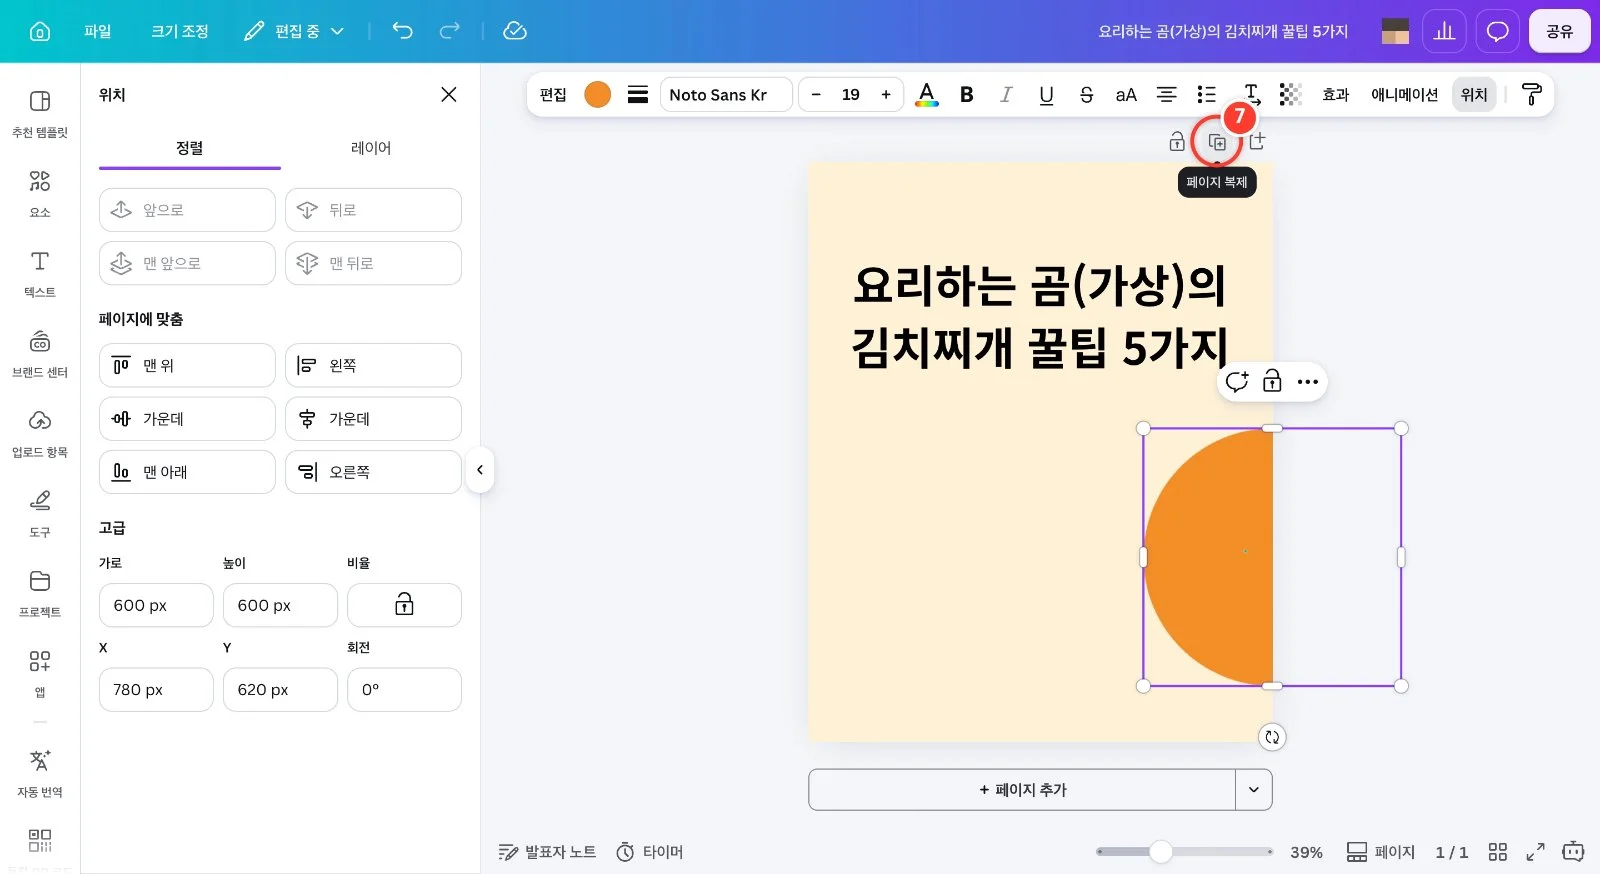Open analytics chart icon
This screenshot has height=874, width=1600.
click(1444, 31)
